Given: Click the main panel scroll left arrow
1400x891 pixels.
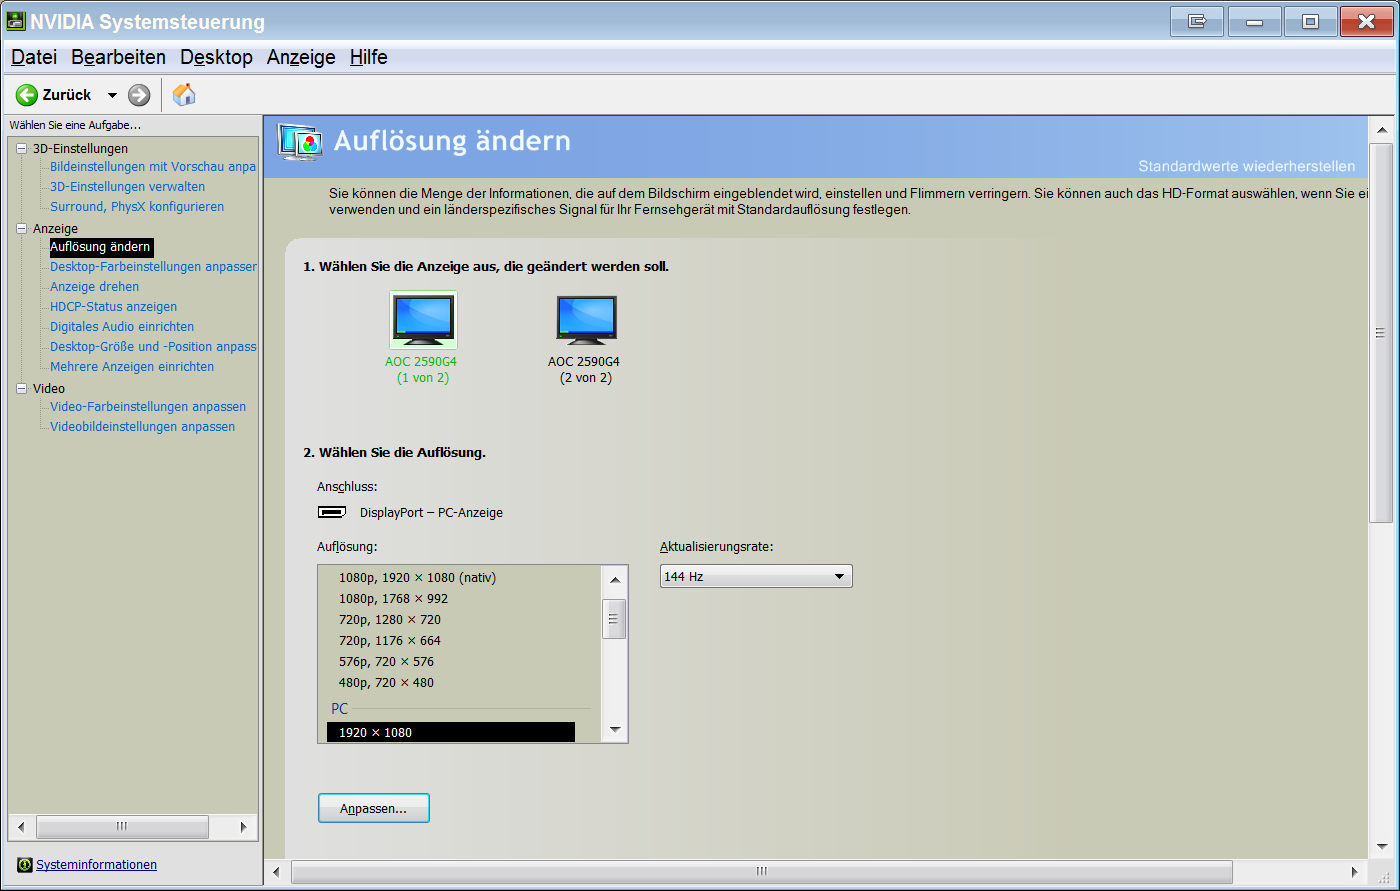Looking at the screenshot, I should coord(277,871).
